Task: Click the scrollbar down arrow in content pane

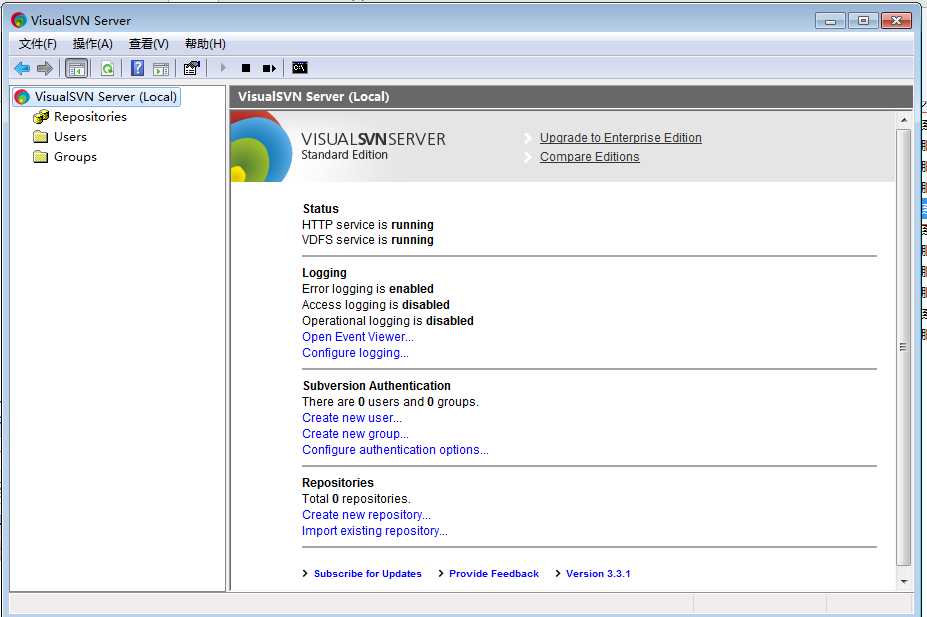Action: pos(903,582)
